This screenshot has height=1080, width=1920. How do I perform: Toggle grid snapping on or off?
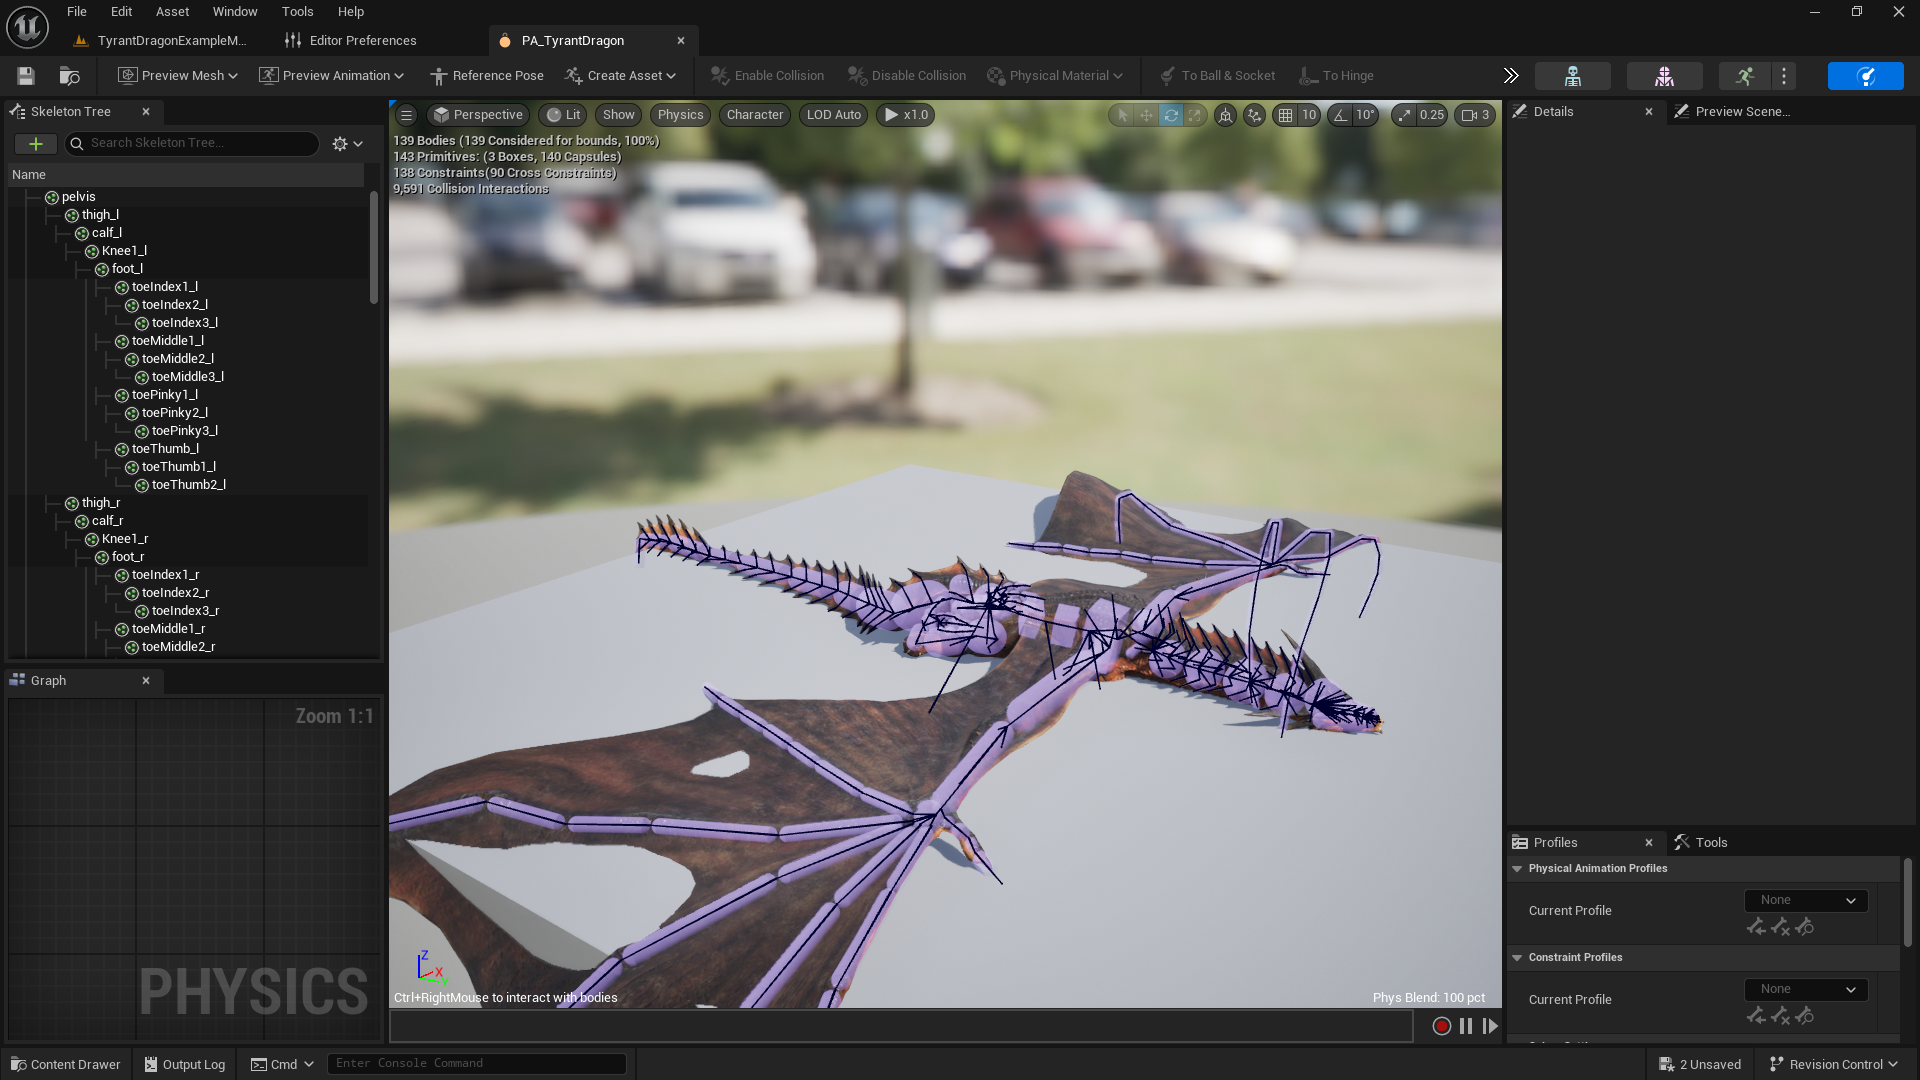coord(1286,115)
